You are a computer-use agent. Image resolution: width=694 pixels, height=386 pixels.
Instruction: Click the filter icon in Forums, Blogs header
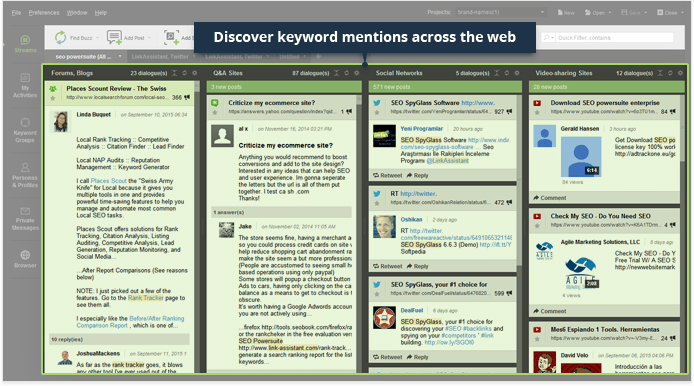(x=174, y=73)
